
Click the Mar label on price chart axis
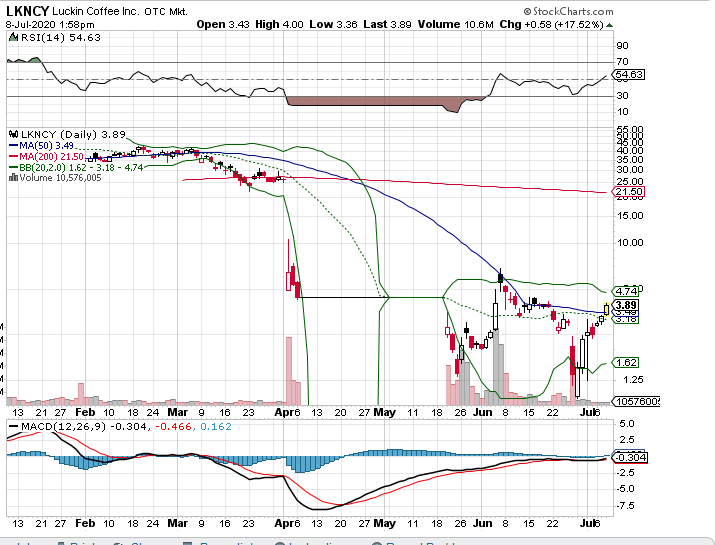[x=177, y=412]
